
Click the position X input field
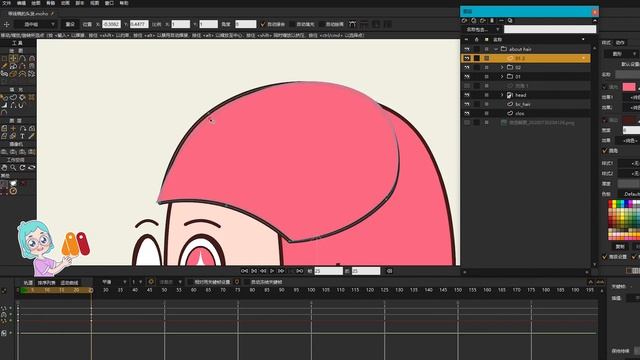(x=111, y=24)
